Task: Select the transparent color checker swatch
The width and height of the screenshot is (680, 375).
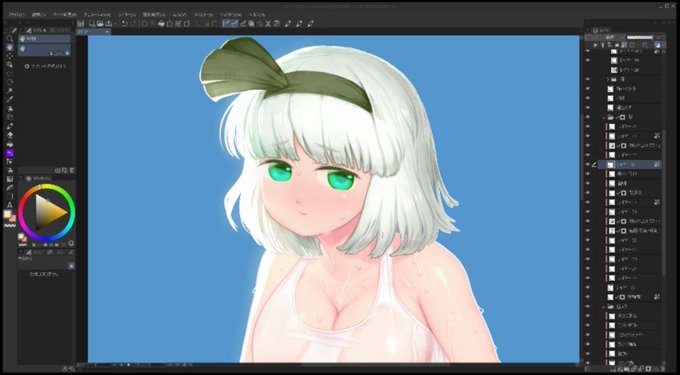Action: point(10,225)
